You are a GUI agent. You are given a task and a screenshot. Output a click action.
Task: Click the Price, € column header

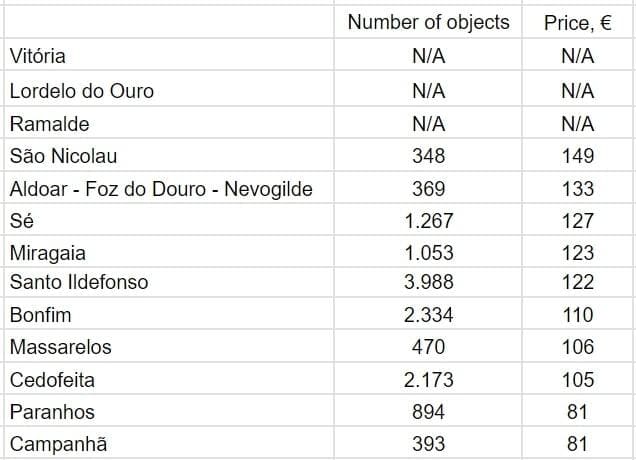click(x=577, y=23)
